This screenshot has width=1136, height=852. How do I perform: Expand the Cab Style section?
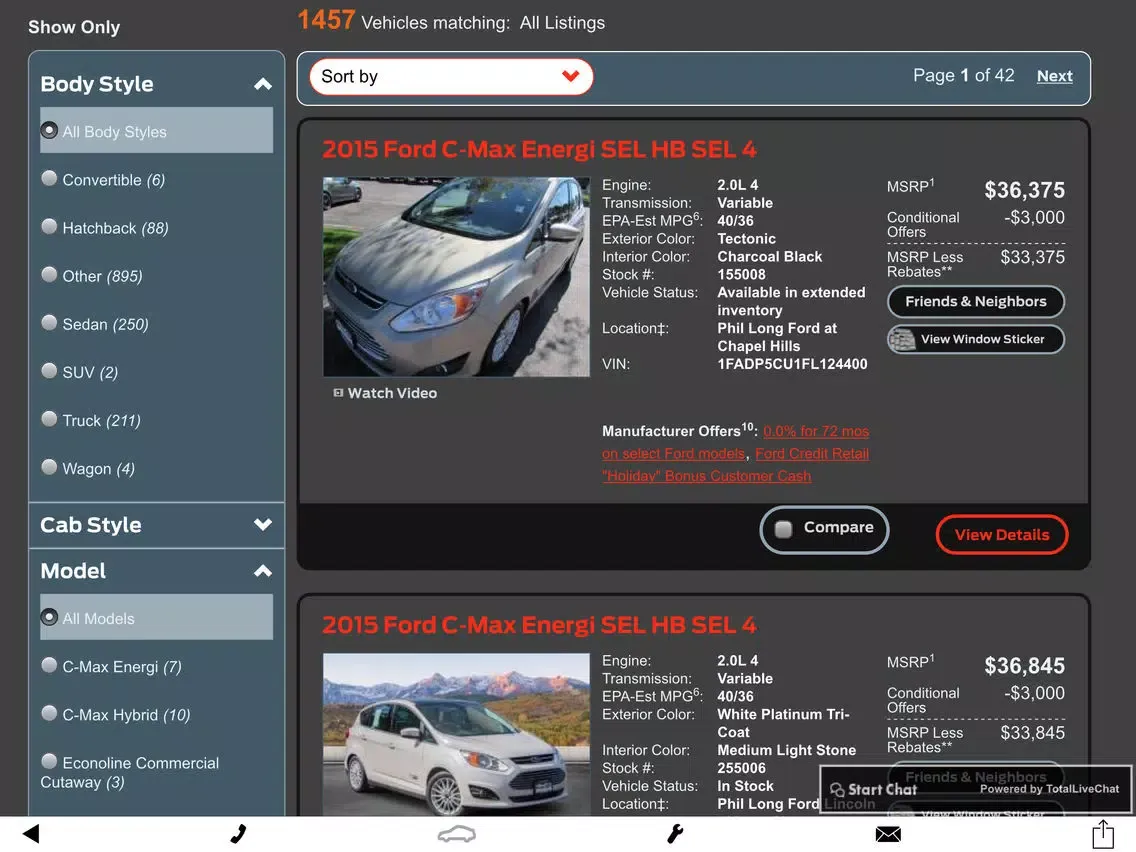(x=263, y=524)
